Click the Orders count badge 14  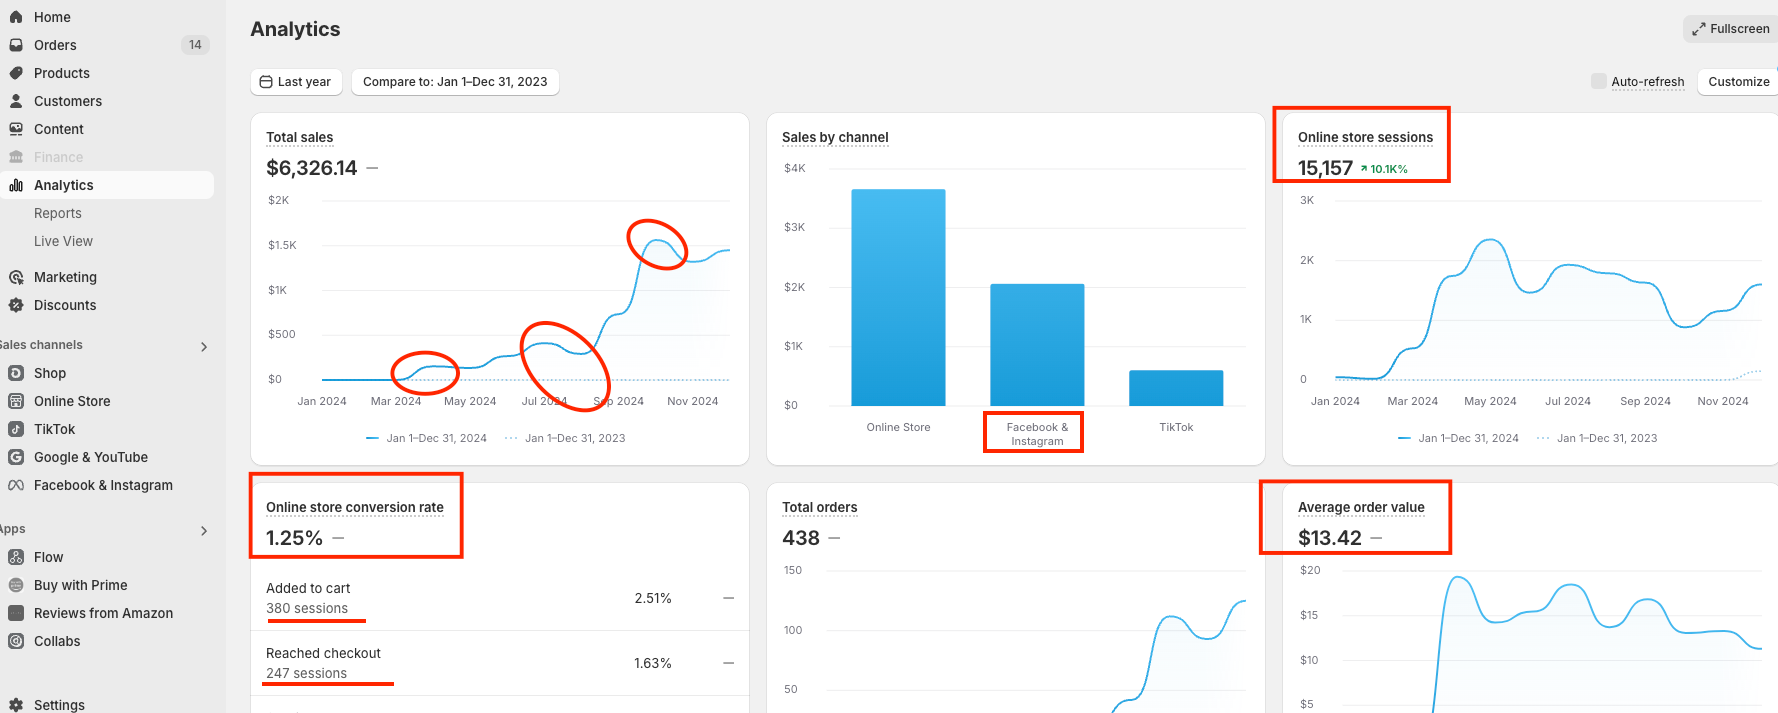195,45
